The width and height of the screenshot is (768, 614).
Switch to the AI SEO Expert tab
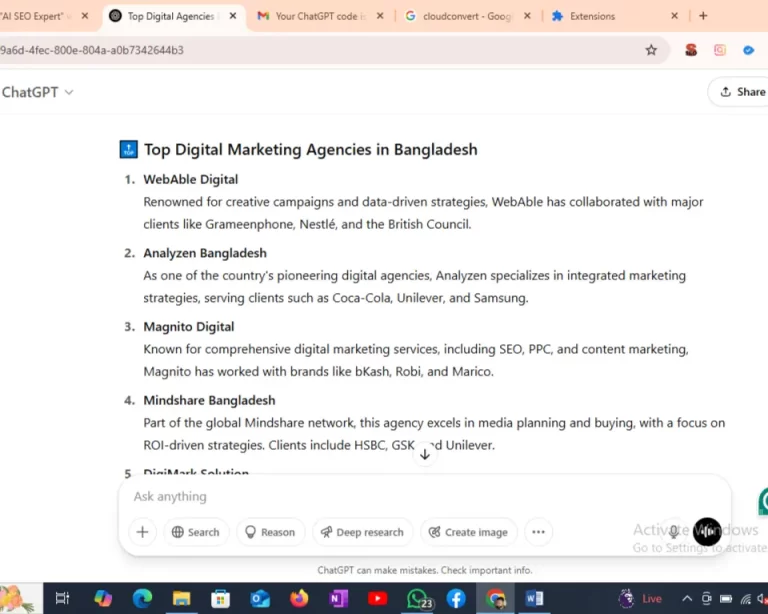[x=34, y=16]
